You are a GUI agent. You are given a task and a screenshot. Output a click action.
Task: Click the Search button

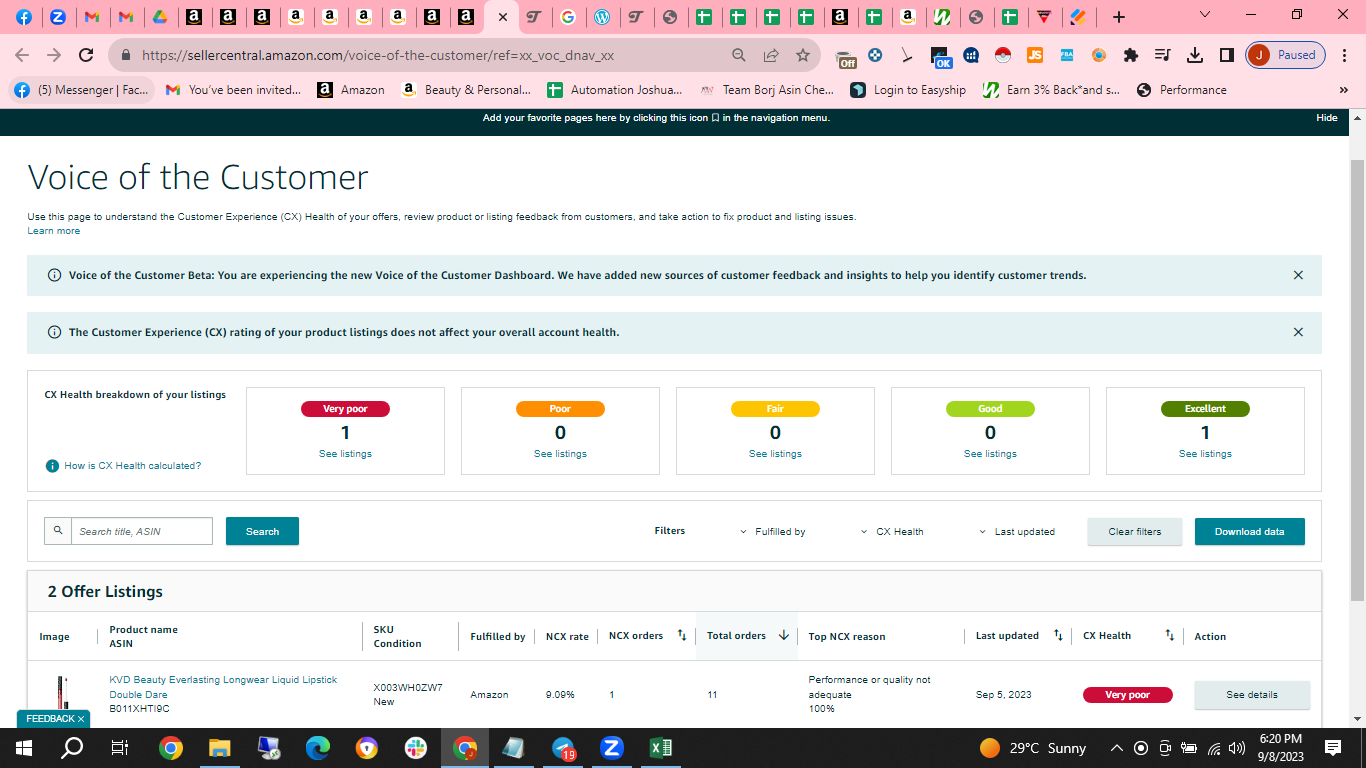pyautogui.click(x=262, y=531)
